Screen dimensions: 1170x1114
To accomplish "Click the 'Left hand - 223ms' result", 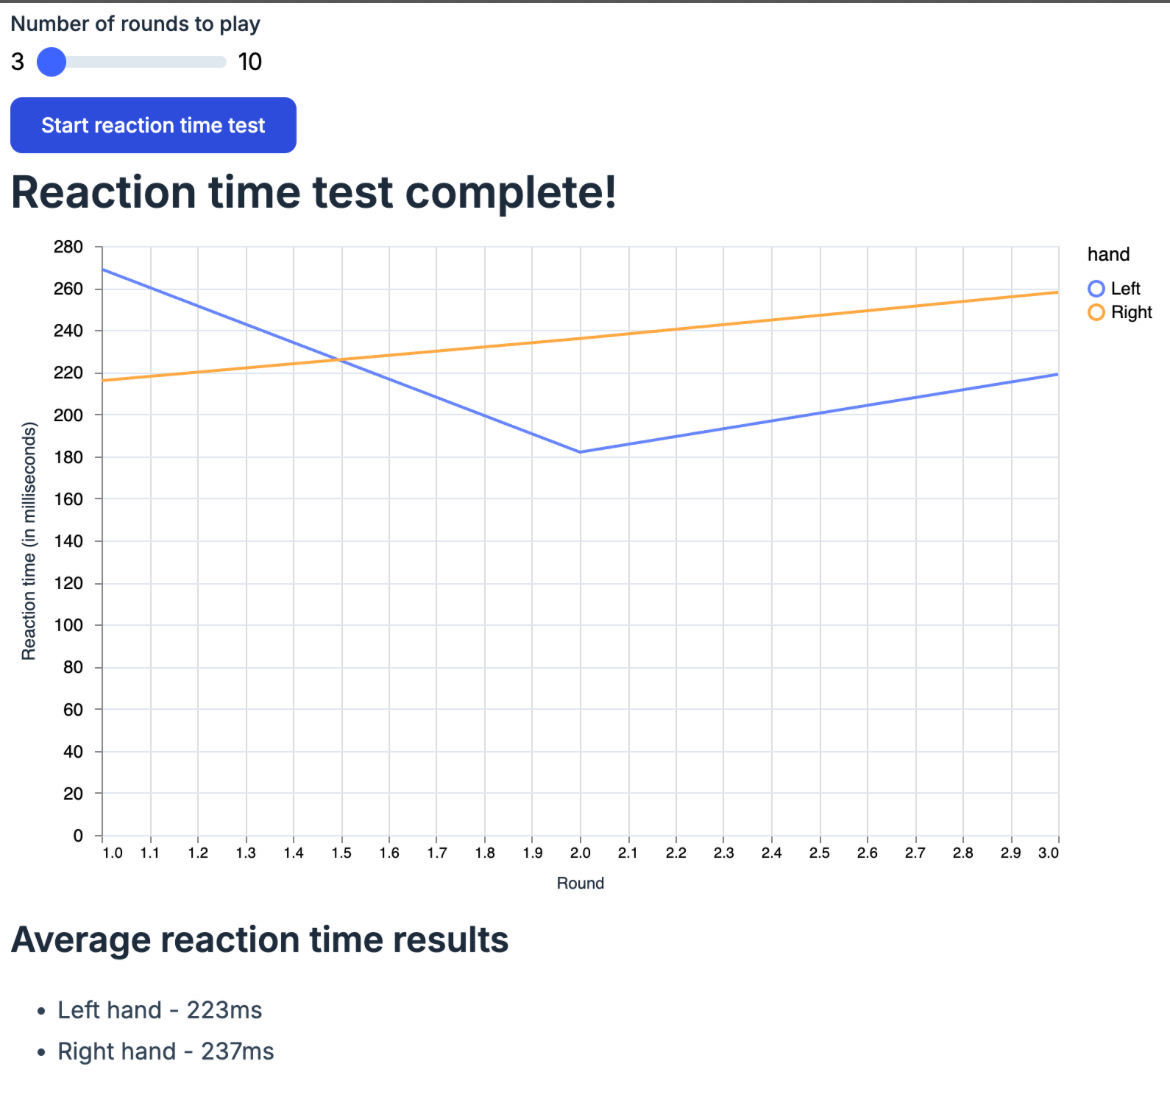I will [x=160, y=1010].
